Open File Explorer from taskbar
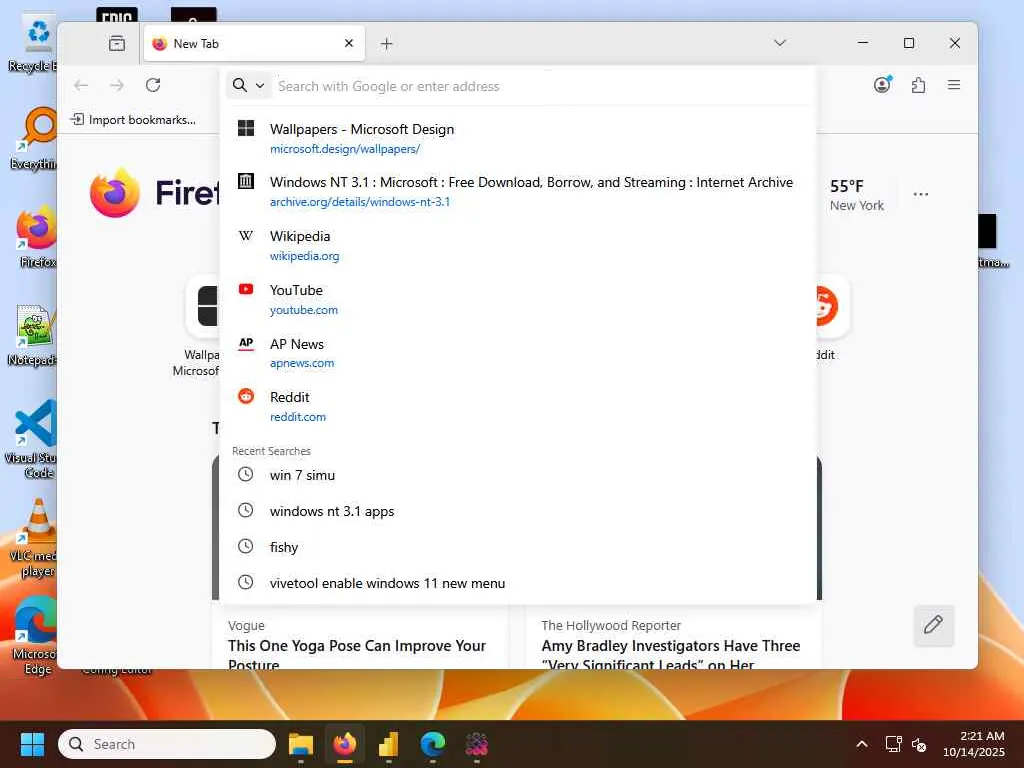Screen dimensions: 1024x768 300,744
